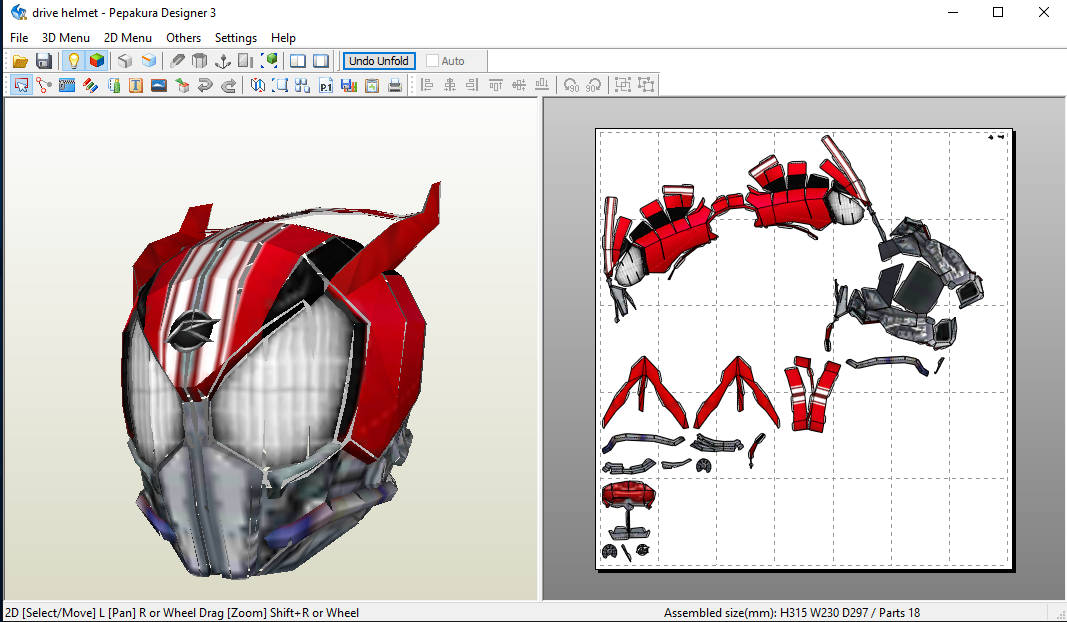1067x622 pixels.
Task: Click the axis anchor icon
Action: pyautogui.click(x=223, y=61)
